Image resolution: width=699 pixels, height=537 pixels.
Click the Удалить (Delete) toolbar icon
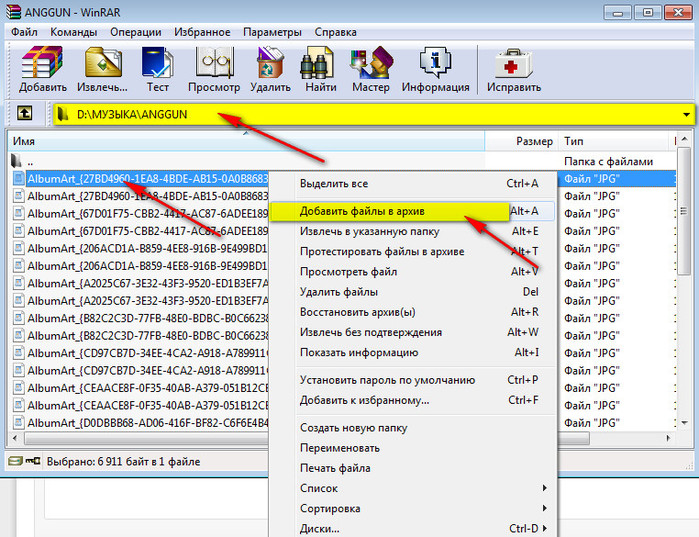(270, 69)
